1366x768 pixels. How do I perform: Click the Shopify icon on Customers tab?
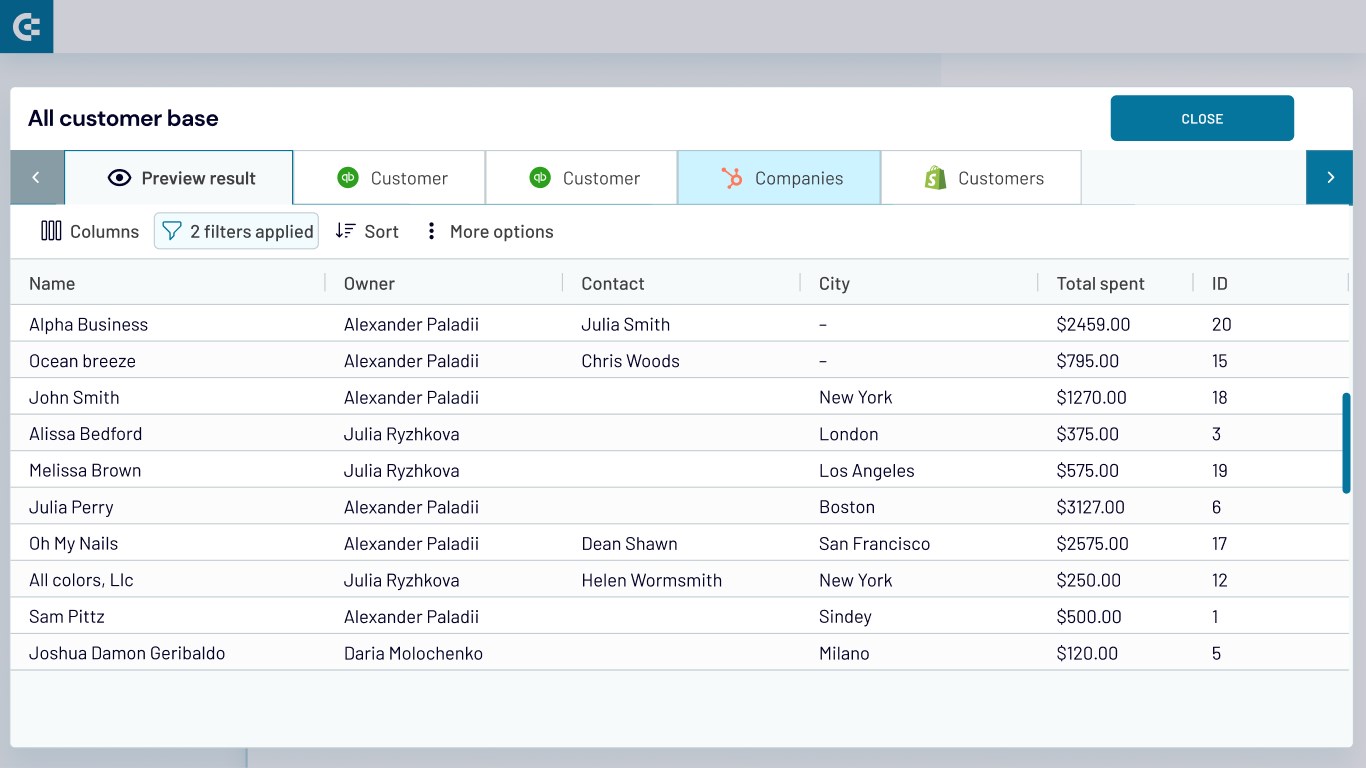tap(935, 178)
